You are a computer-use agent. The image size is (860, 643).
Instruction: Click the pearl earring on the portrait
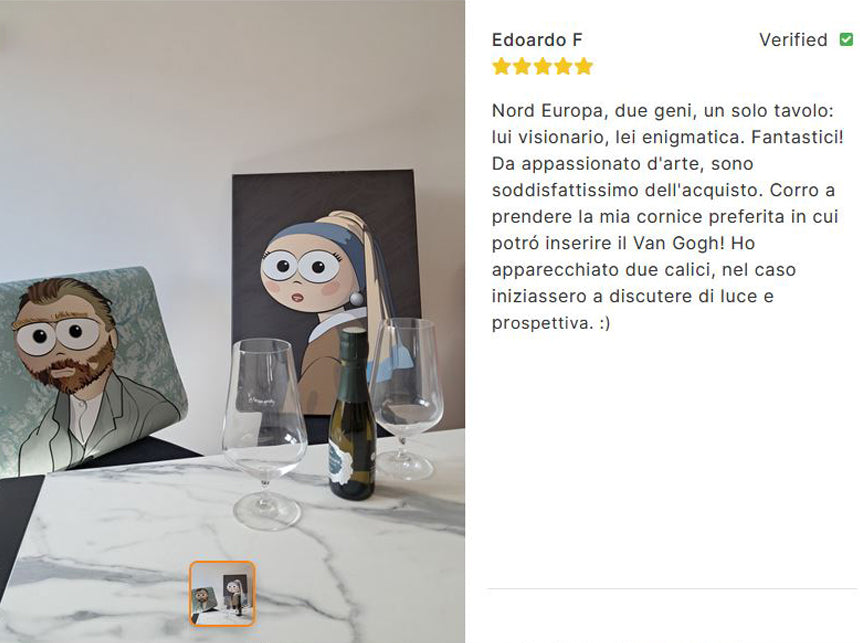click(x=357, y=300)
